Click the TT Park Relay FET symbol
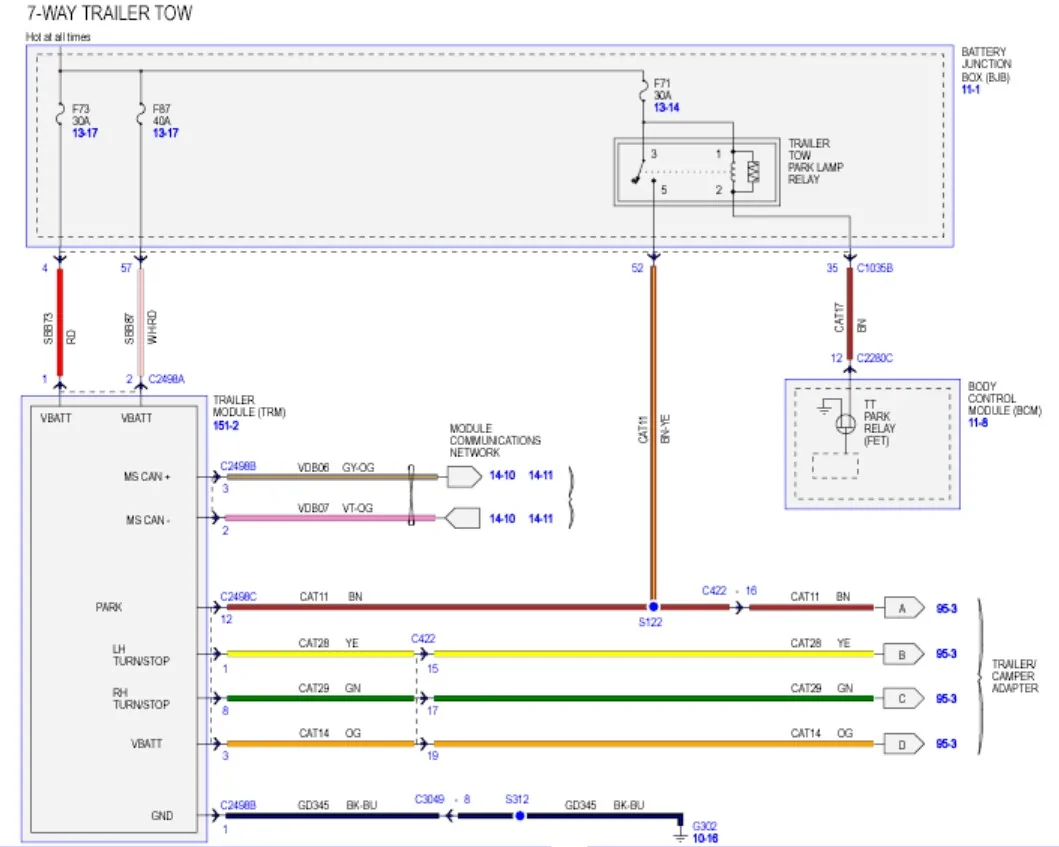The image size is (1059, 847). (x=846, y=424)
